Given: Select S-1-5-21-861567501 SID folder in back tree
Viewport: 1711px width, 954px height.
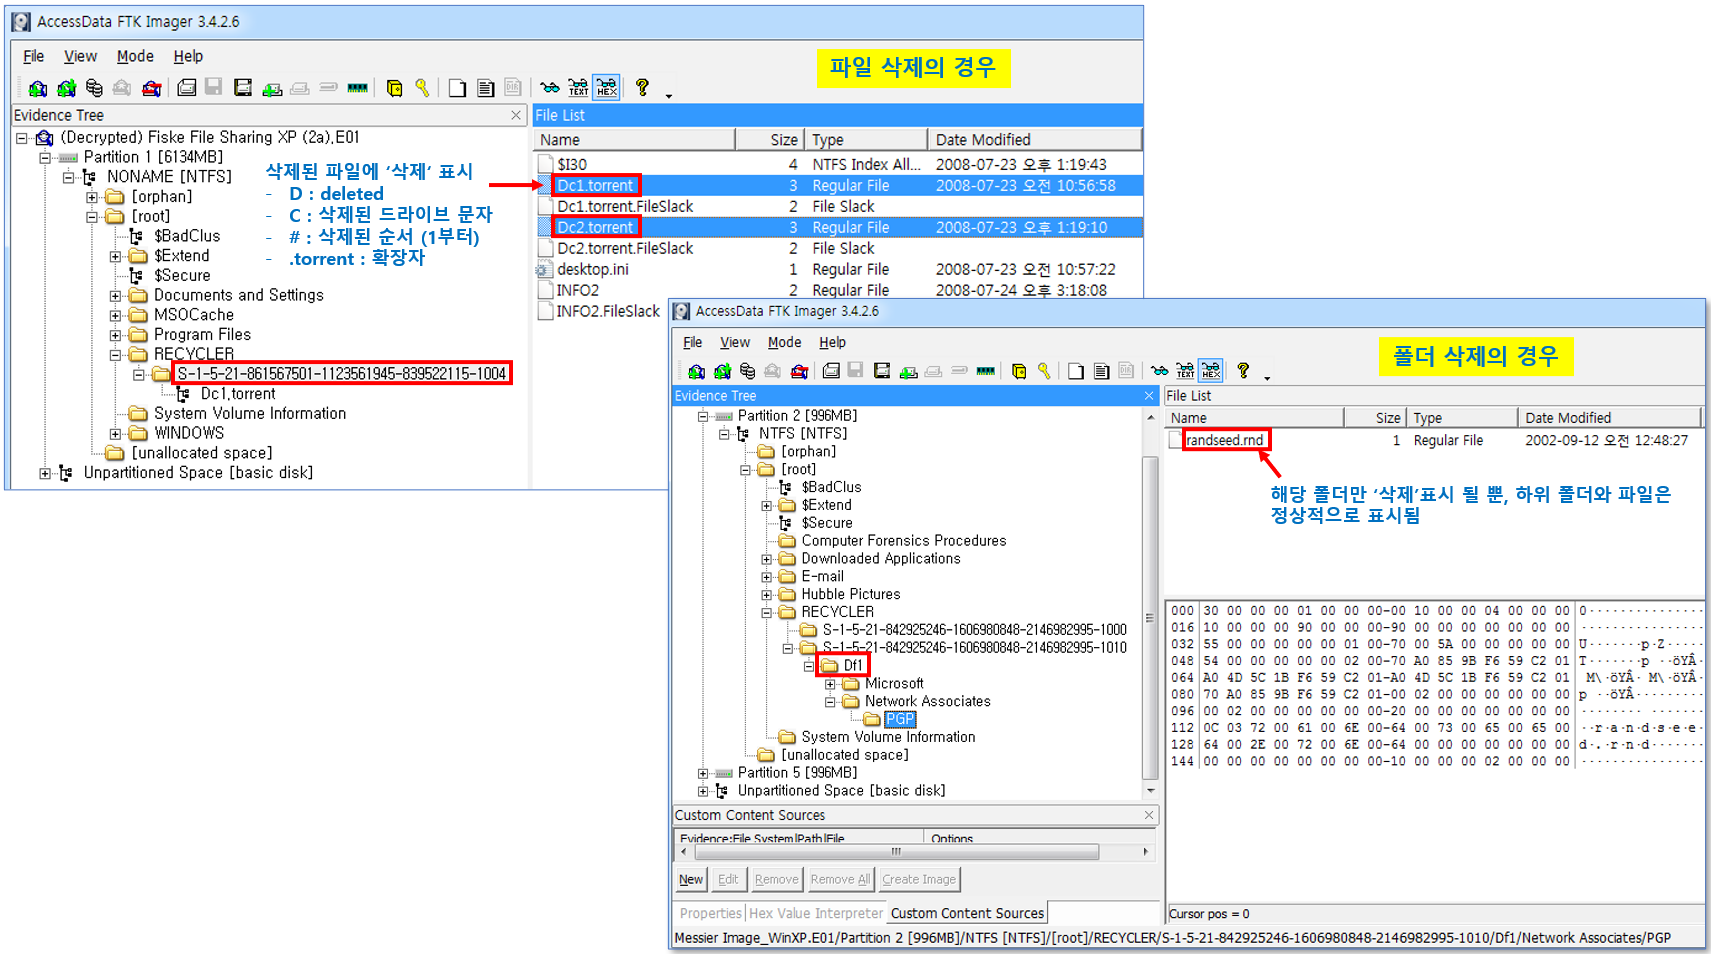Looking at the screenshot, I should 342,374.
